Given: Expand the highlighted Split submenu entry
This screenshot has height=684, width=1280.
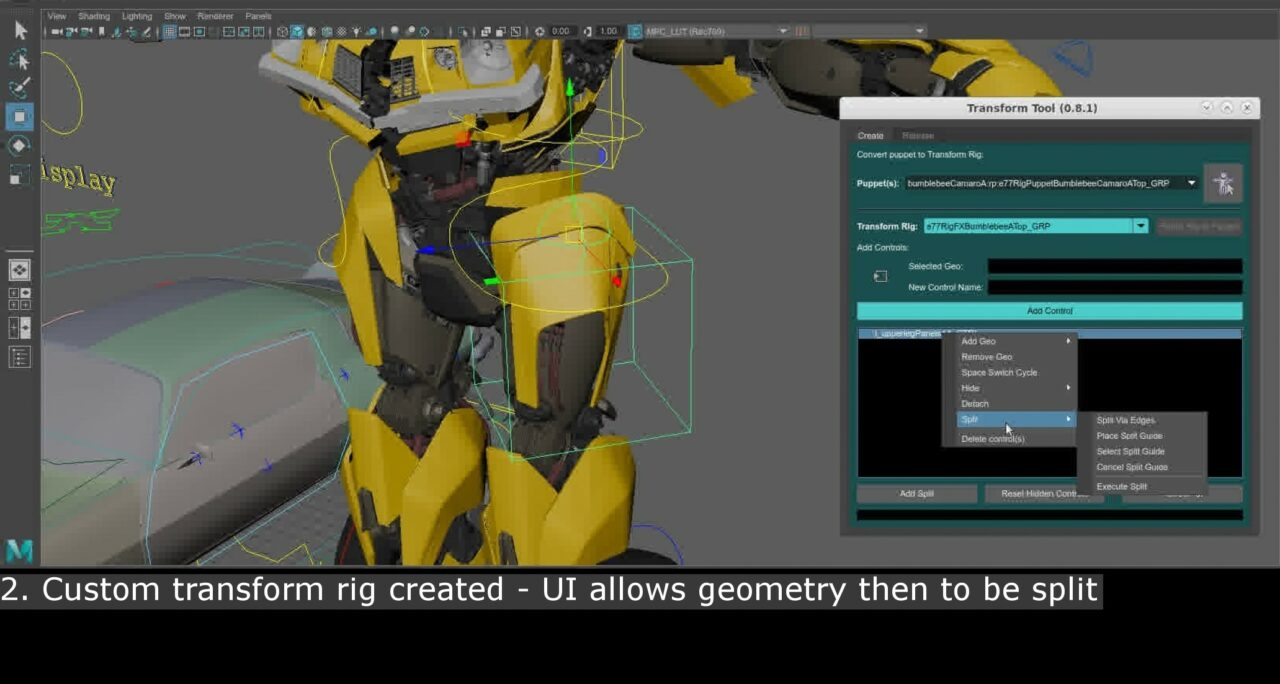Looking at the screenshot, I should click(x=1016, y=419).
